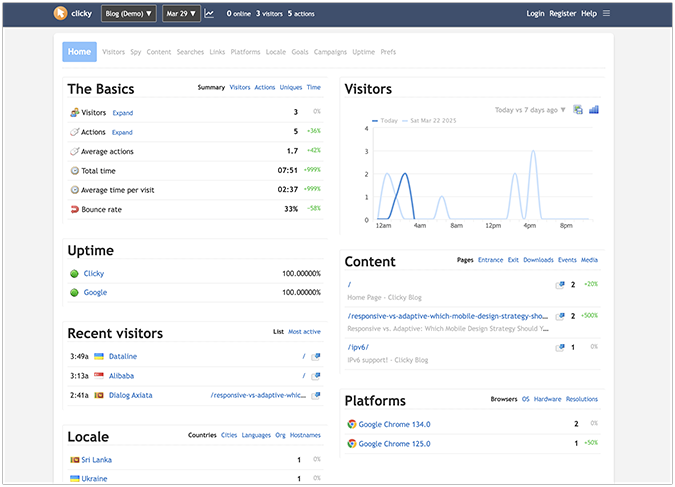Click the export icon above the Visitors chart
Image resolution: width=675 pixels, height=487 pixels.
(x=578, y=110)
